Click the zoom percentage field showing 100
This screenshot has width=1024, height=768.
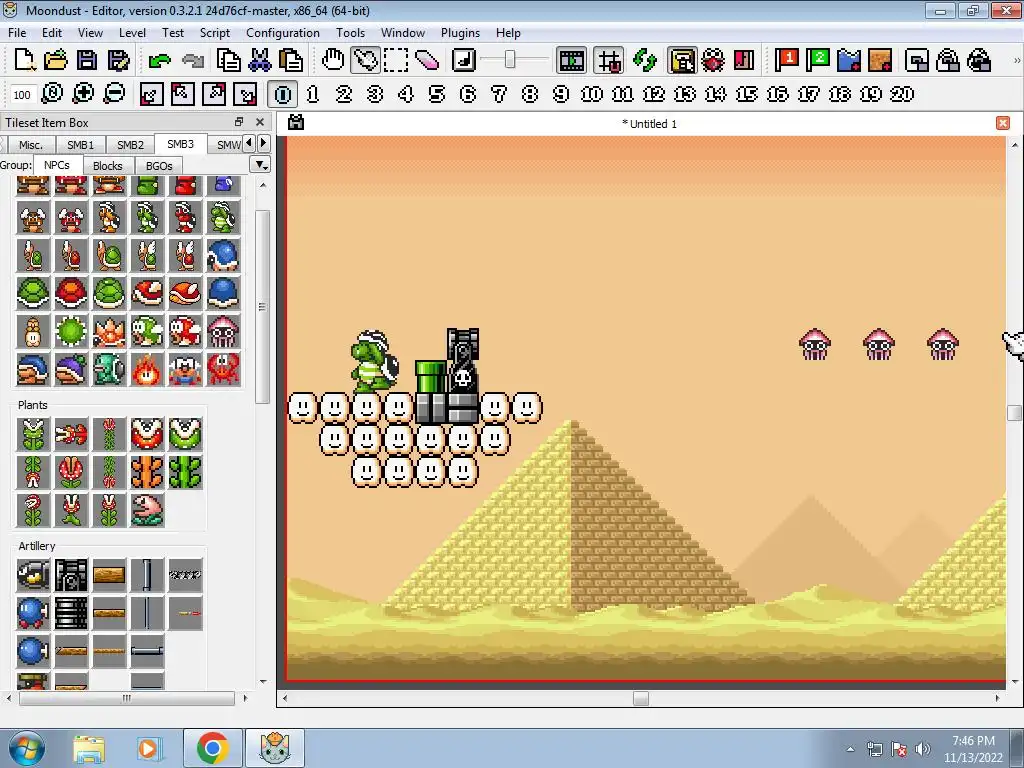22,95
